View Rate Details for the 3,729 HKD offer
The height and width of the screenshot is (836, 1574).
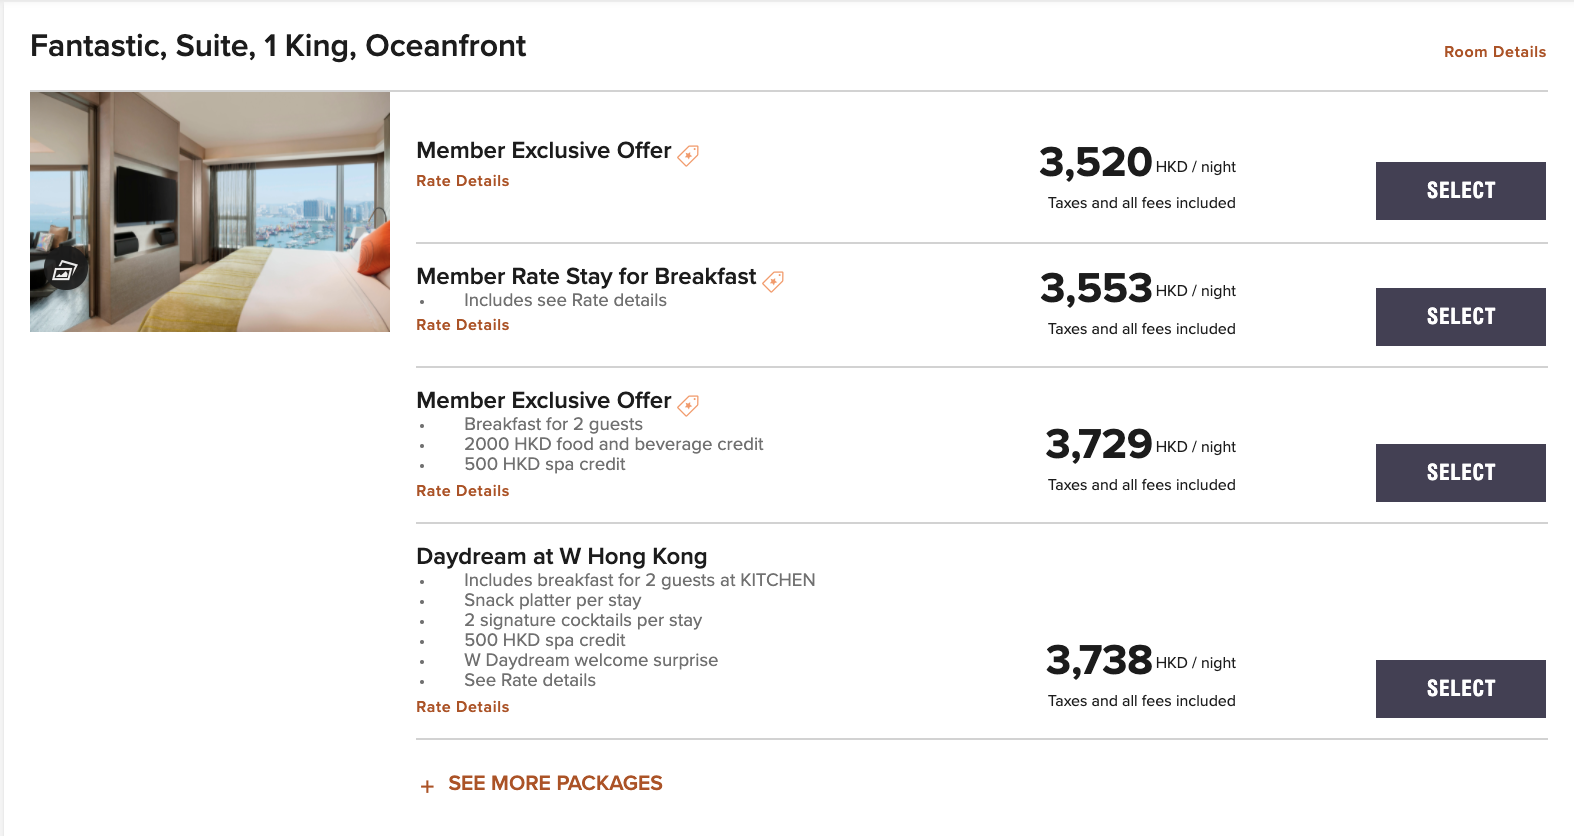point(463,491)
